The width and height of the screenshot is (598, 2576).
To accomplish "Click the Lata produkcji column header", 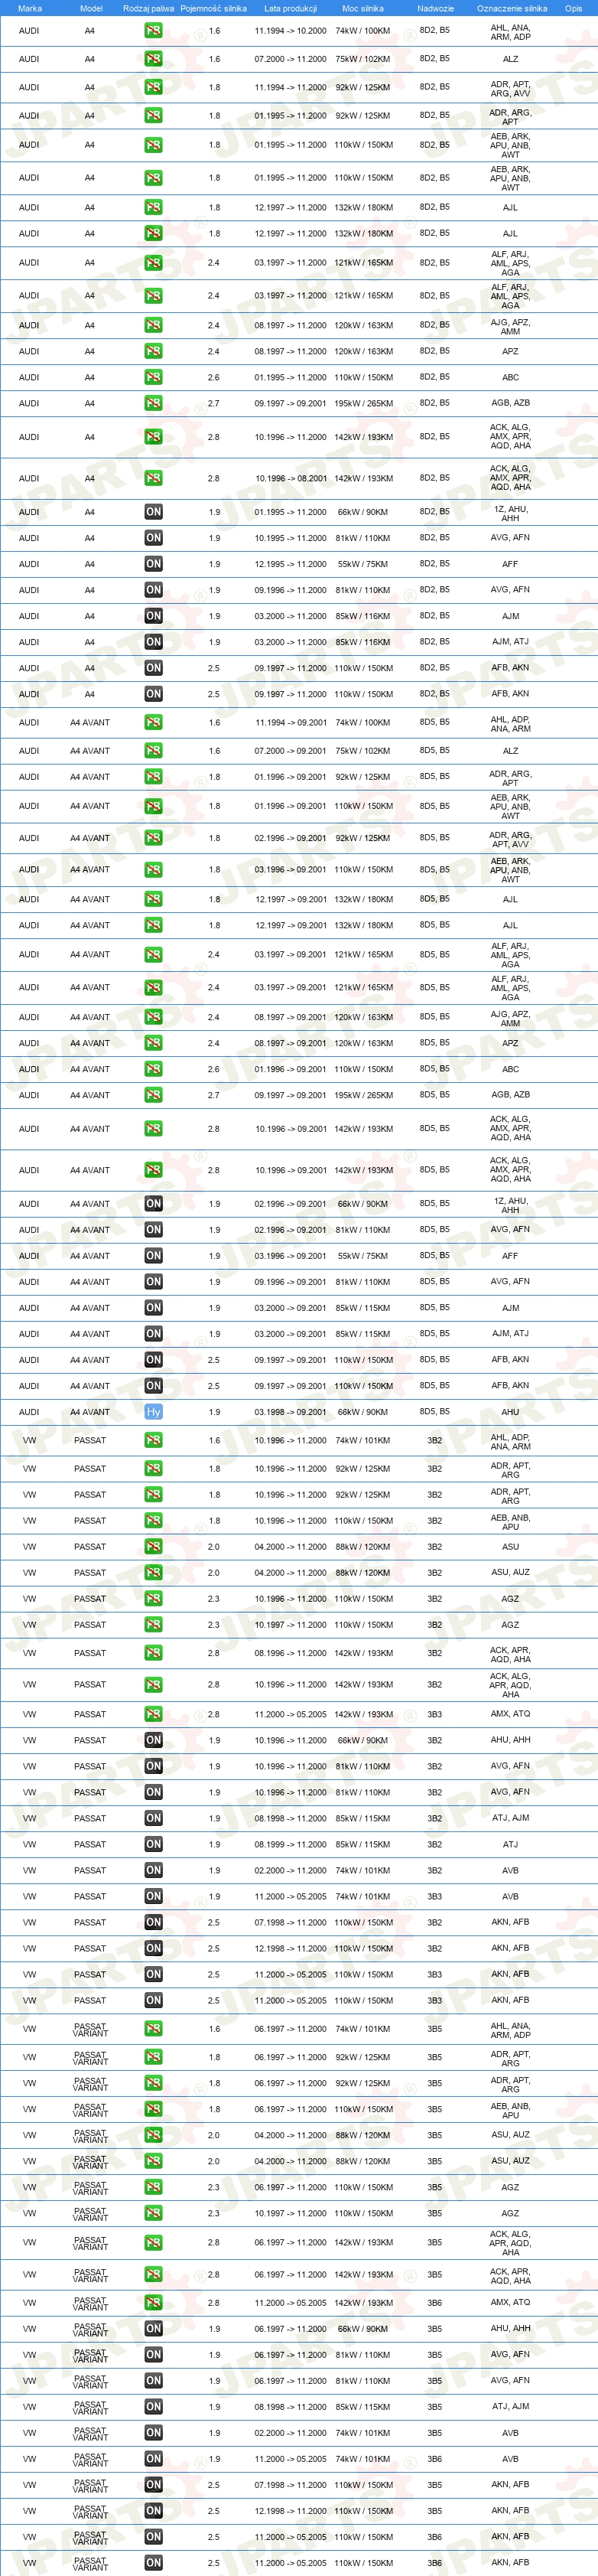I will pos(290,8).
